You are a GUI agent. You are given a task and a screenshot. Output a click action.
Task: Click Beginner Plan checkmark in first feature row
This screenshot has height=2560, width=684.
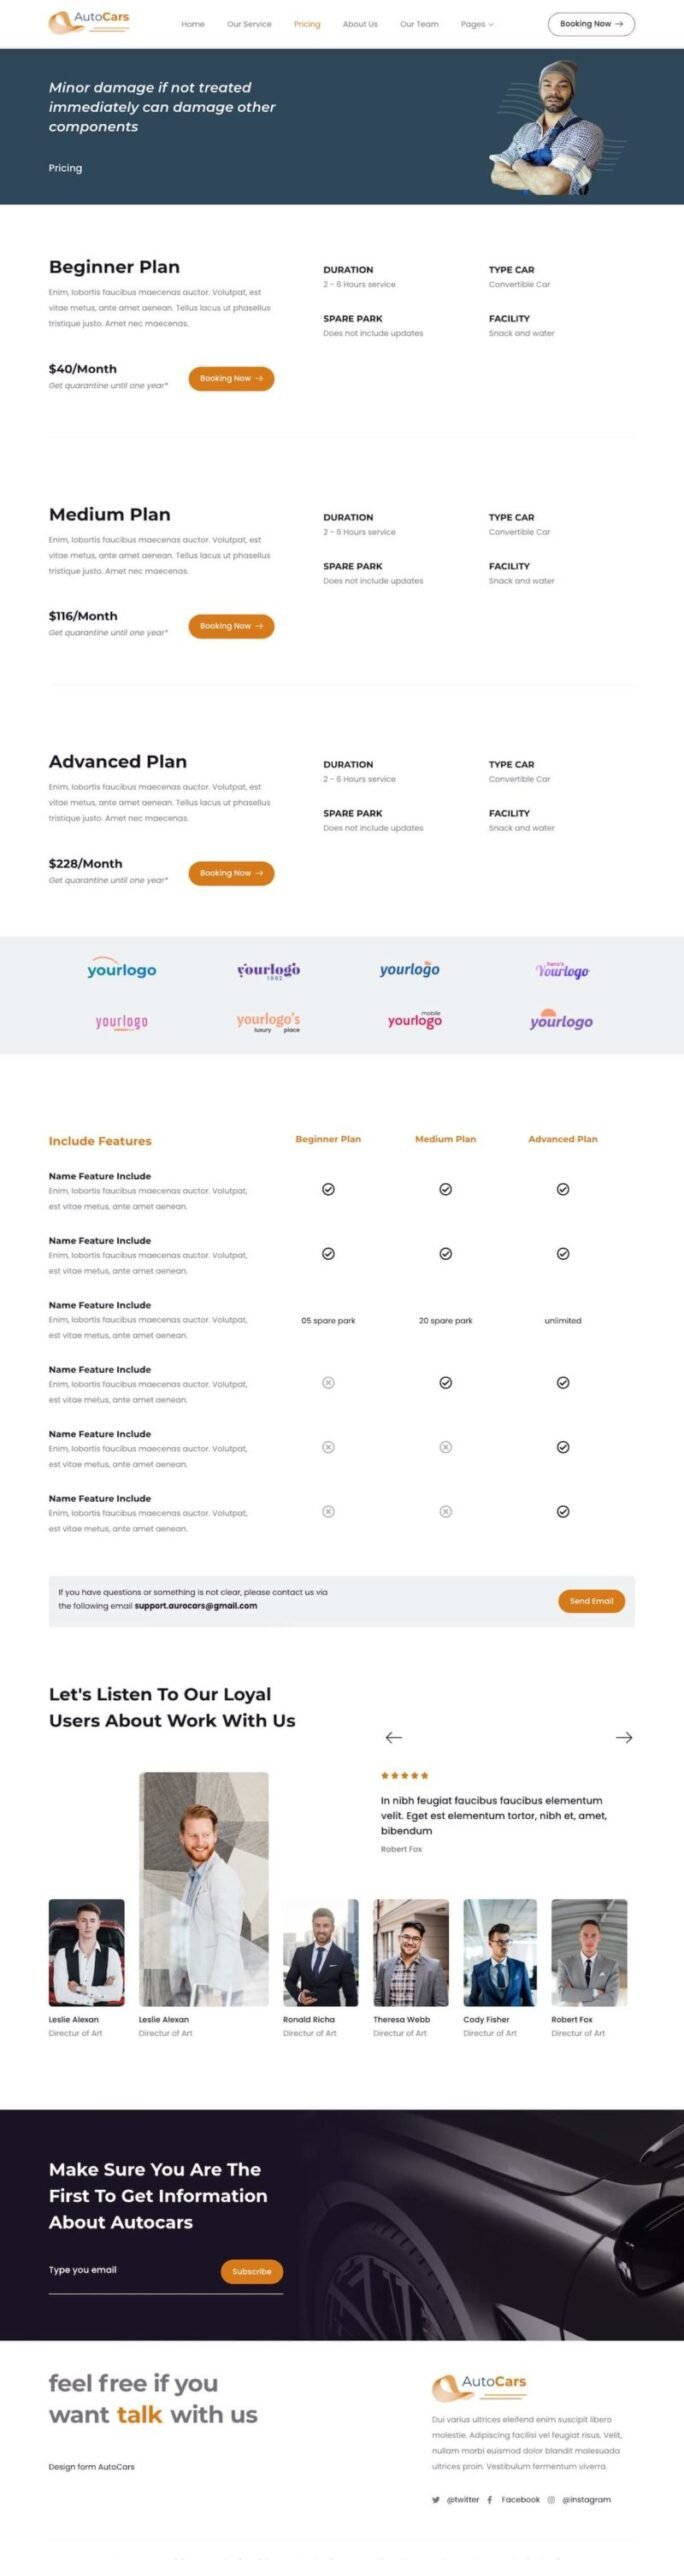click(328, 1189)
